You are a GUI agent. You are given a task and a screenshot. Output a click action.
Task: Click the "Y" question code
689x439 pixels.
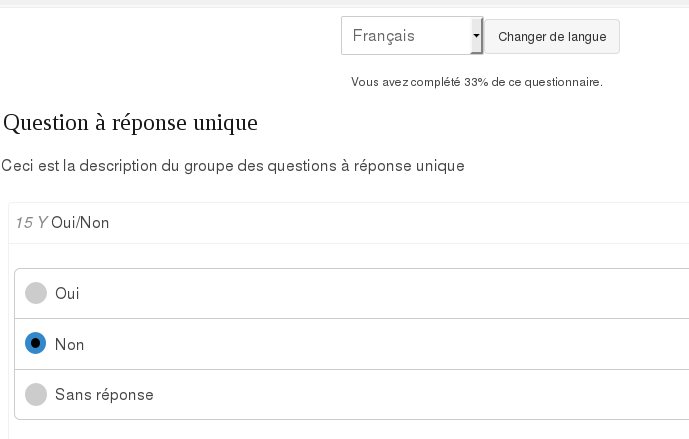click(42, 223)
